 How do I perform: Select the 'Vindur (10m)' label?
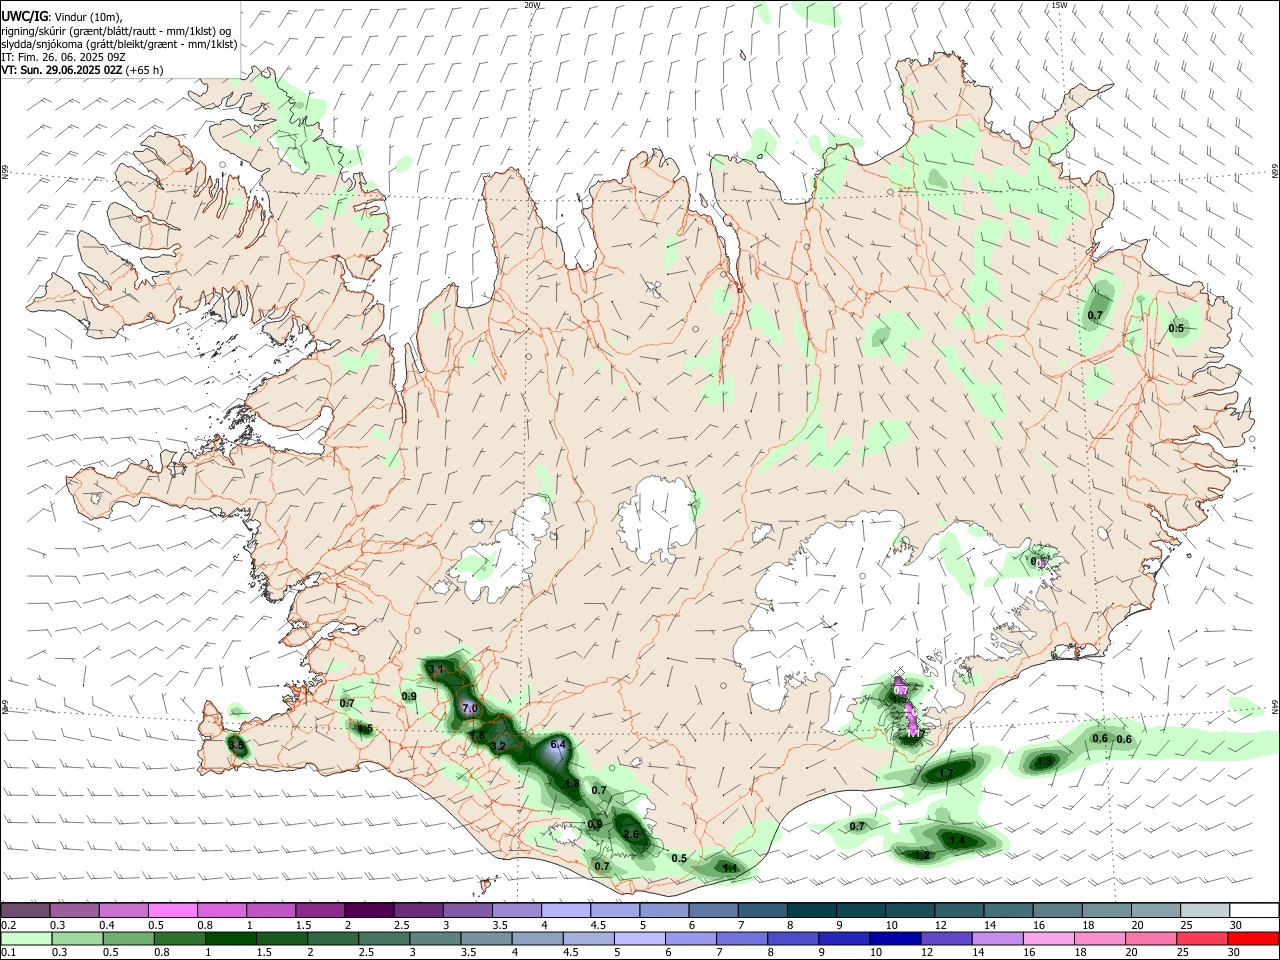(87, 17)
